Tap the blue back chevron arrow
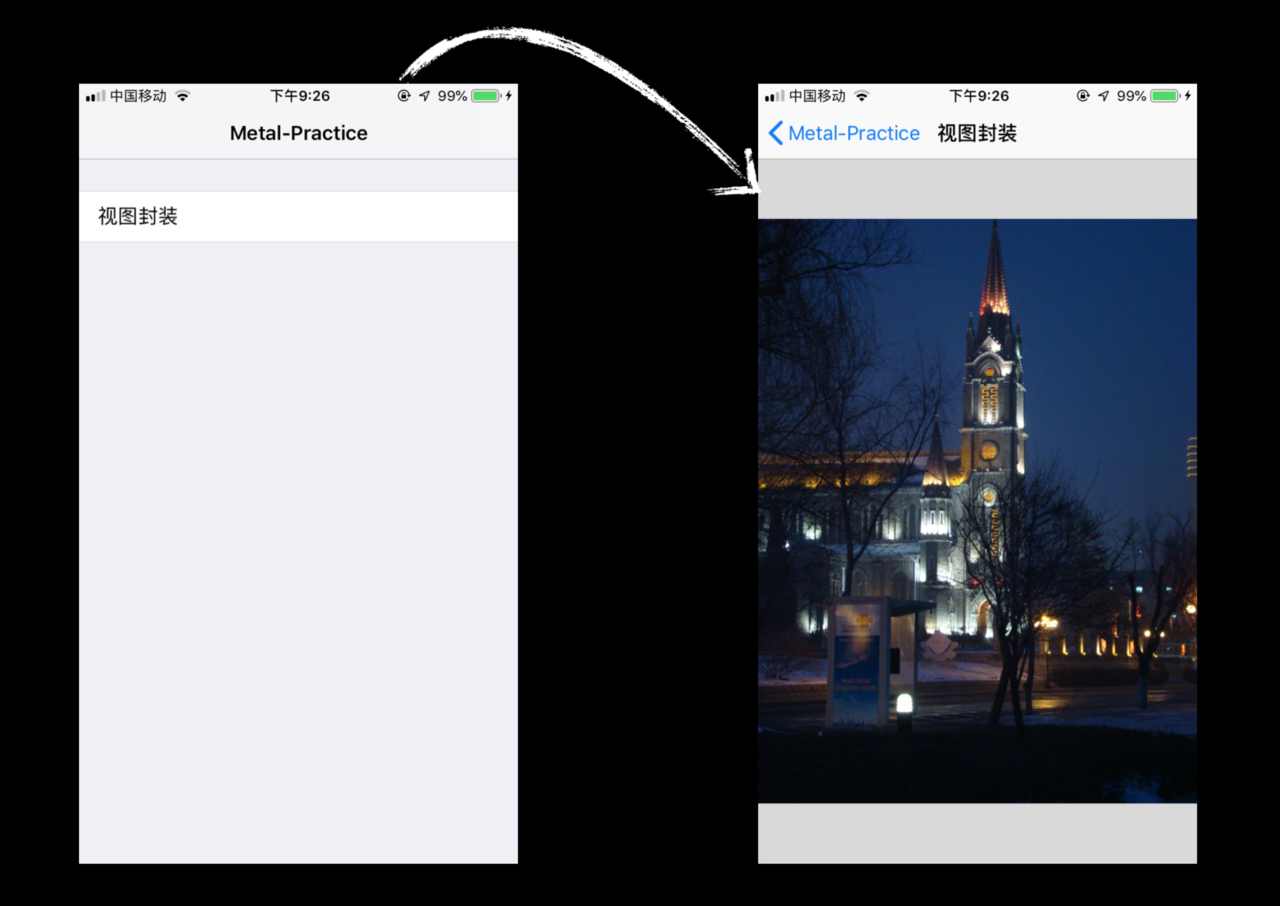1280x906 pixels. 776,133
